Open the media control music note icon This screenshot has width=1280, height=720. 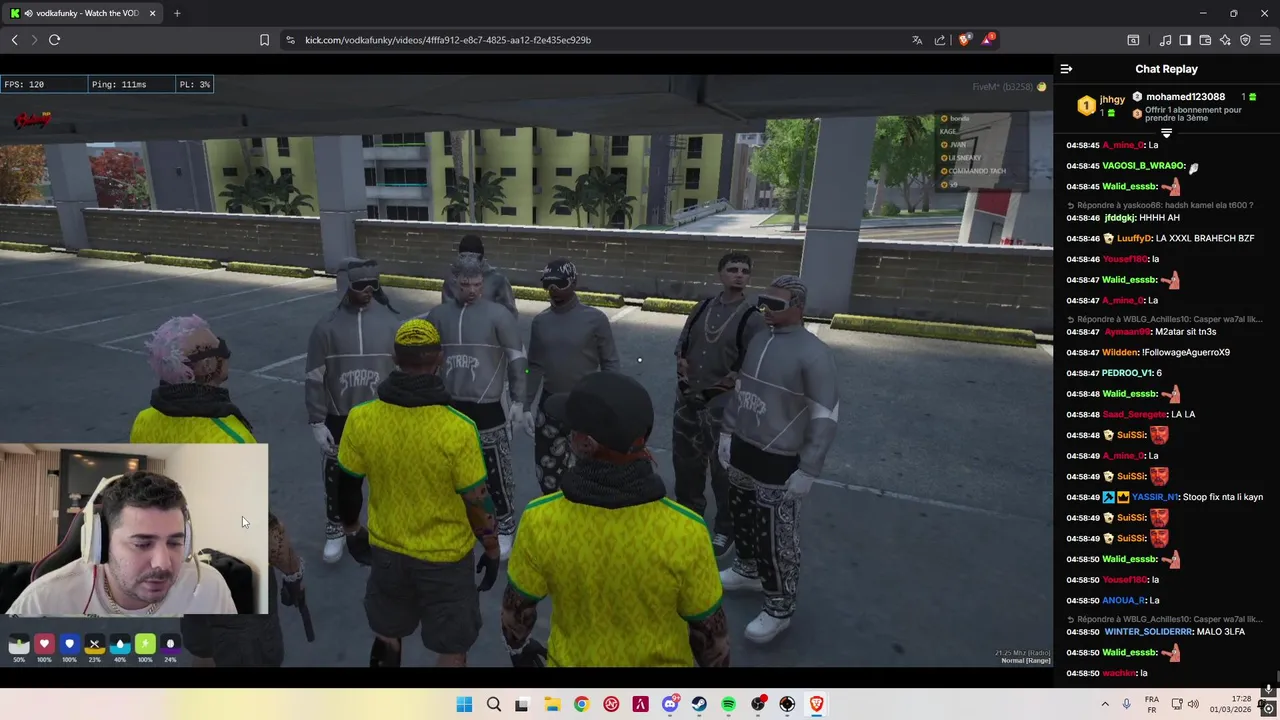[1165, 40]
